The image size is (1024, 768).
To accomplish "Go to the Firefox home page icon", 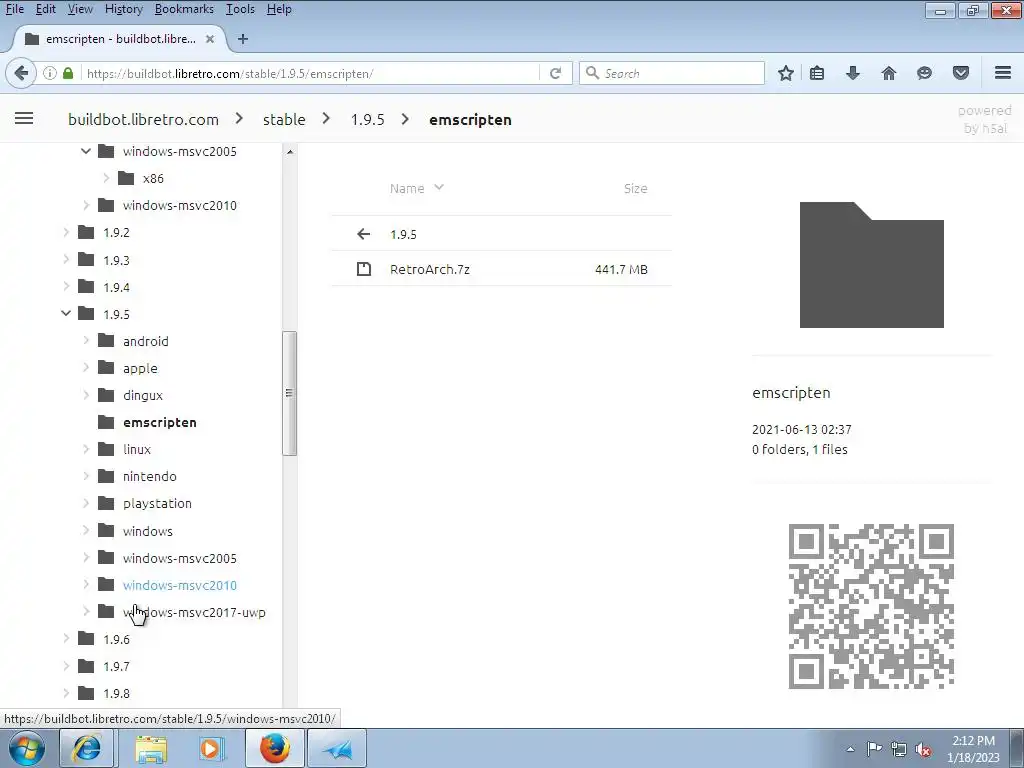I will (889, 73).
